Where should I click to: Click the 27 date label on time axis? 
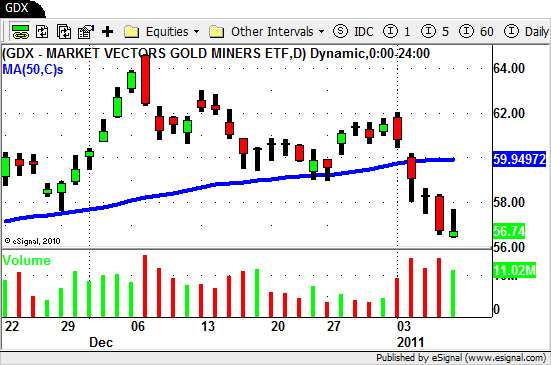point(333,326)
